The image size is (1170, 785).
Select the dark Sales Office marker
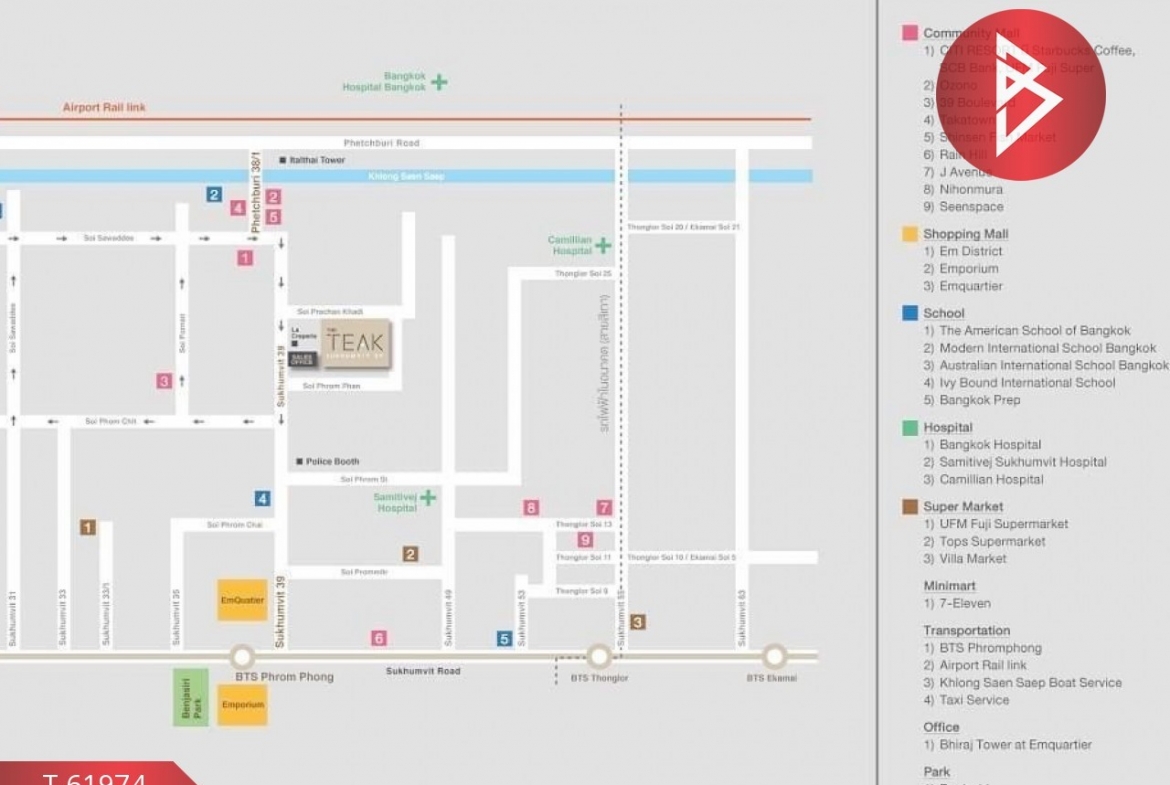[x=302, y=359]
